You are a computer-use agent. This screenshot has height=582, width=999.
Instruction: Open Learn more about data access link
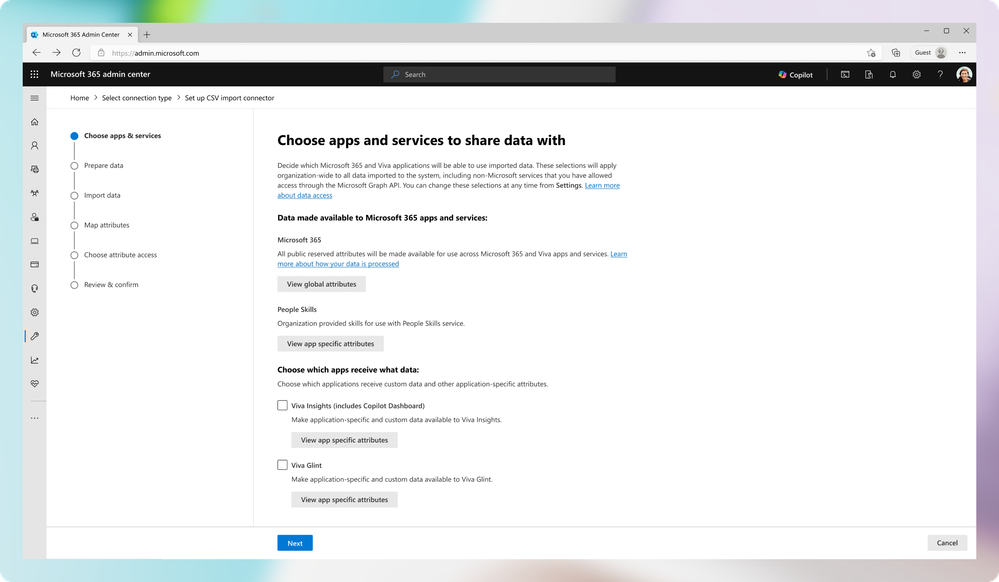[602, 186]
